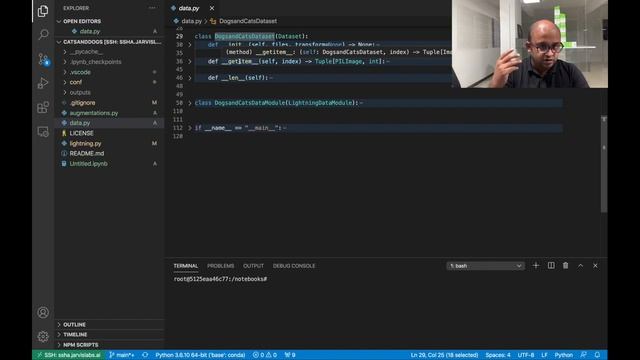Open the .gitignore file
The image size is (640, 360).
point(82,103)
